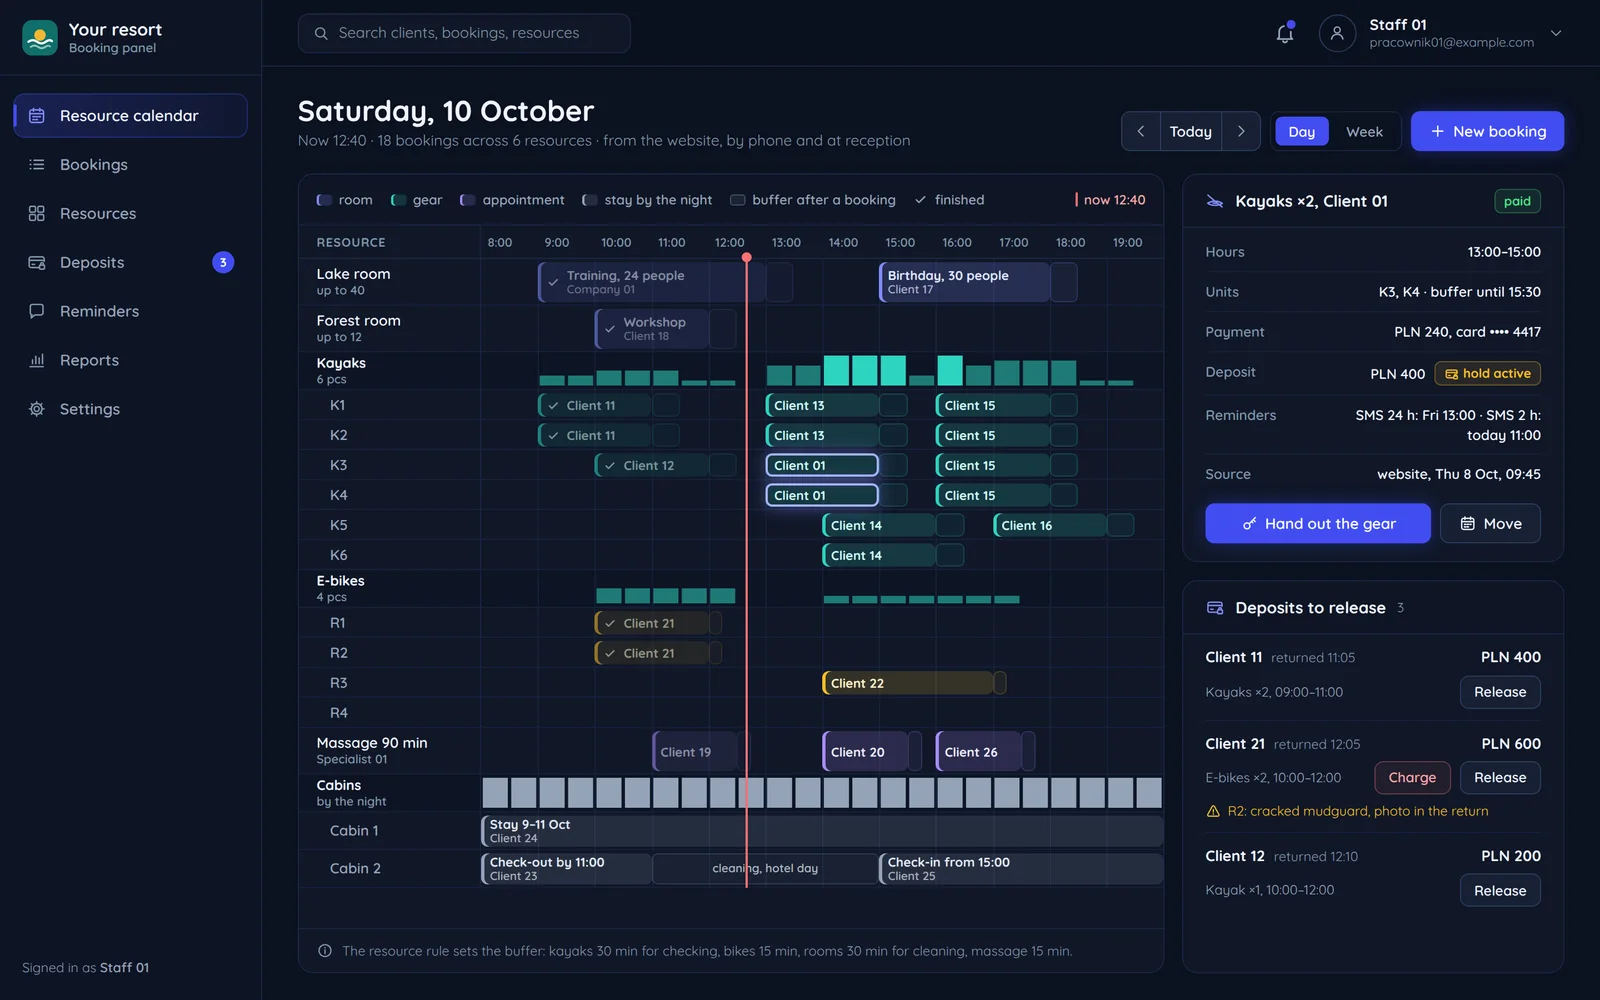1600x1000 pixels.
Task: Click the paid status badge
Action: [x=1517, y=201]
